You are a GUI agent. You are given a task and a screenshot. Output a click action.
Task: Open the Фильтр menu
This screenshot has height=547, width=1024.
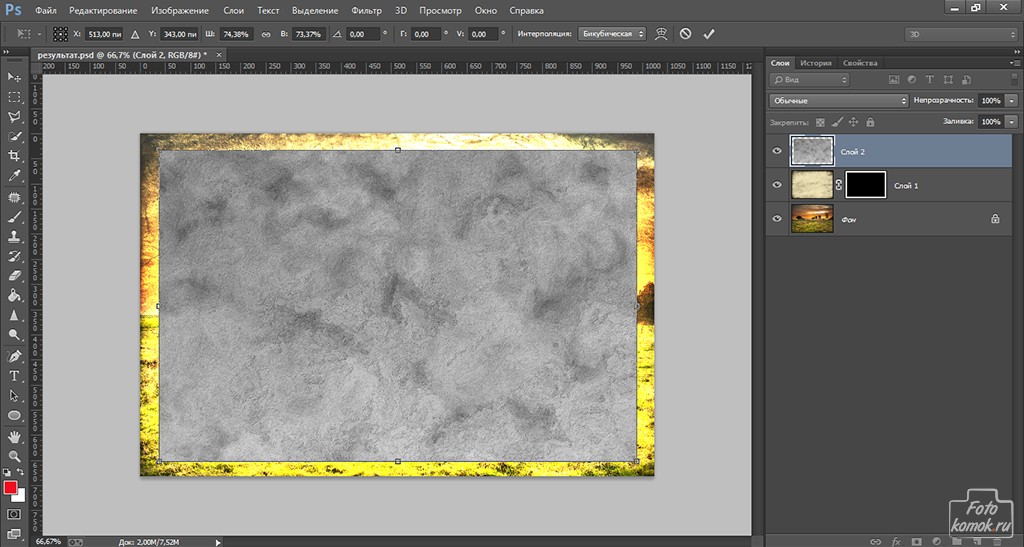(367, 10)
